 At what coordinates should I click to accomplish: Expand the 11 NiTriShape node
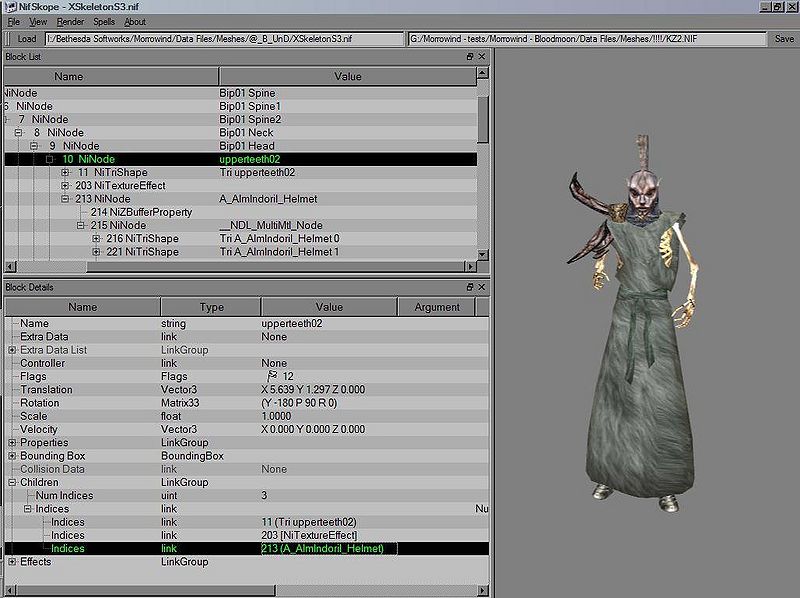[x=65, y=172]
